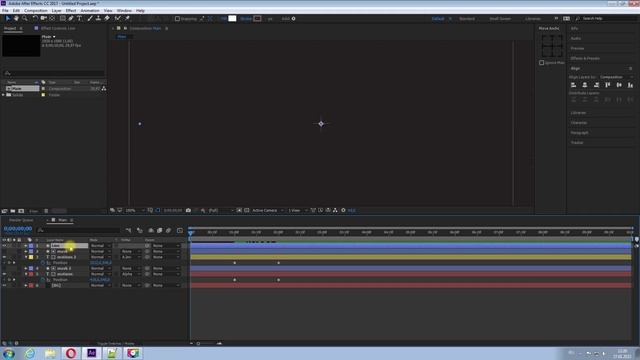Select the Clone Stamp tool
The height and width of the screenshot is (360, 640).
98,18
